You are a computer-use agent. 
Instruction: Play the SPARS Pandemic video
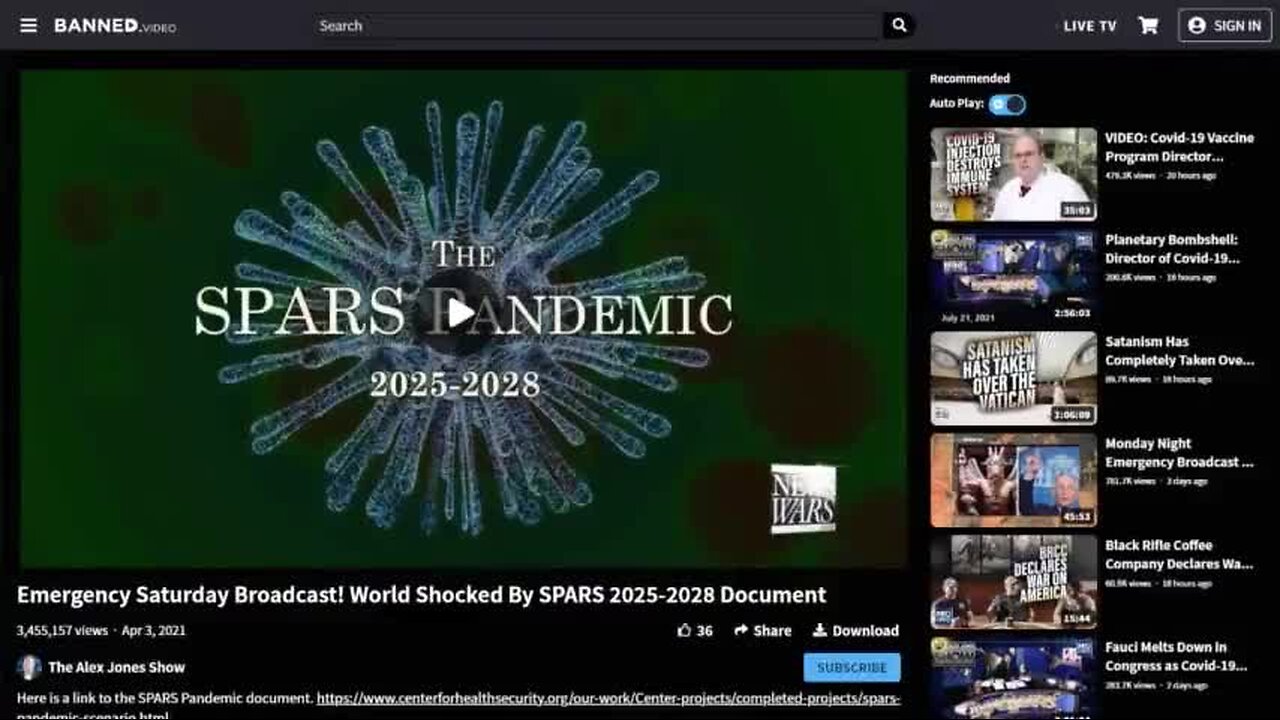click(x=461, y=313)
